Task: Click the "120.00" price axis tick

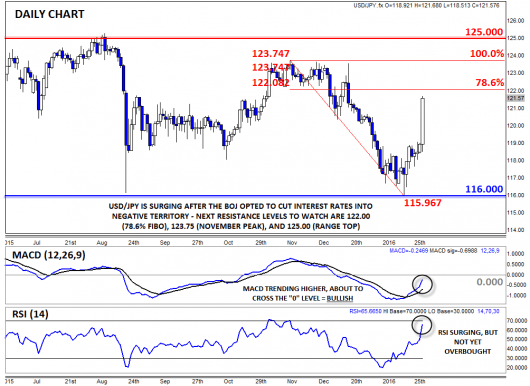Action: click(x=515, y=125)
